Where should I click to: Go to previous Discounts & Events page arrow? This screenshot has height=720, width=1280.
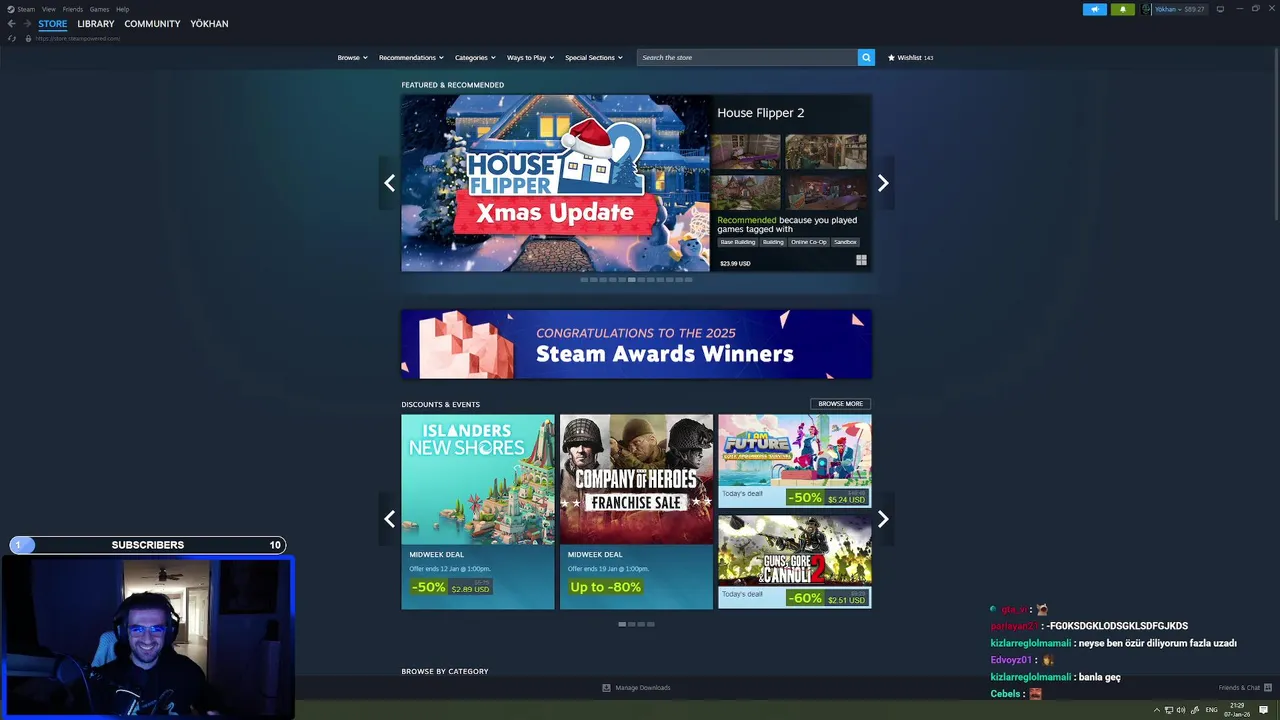[x=389, y=519]
